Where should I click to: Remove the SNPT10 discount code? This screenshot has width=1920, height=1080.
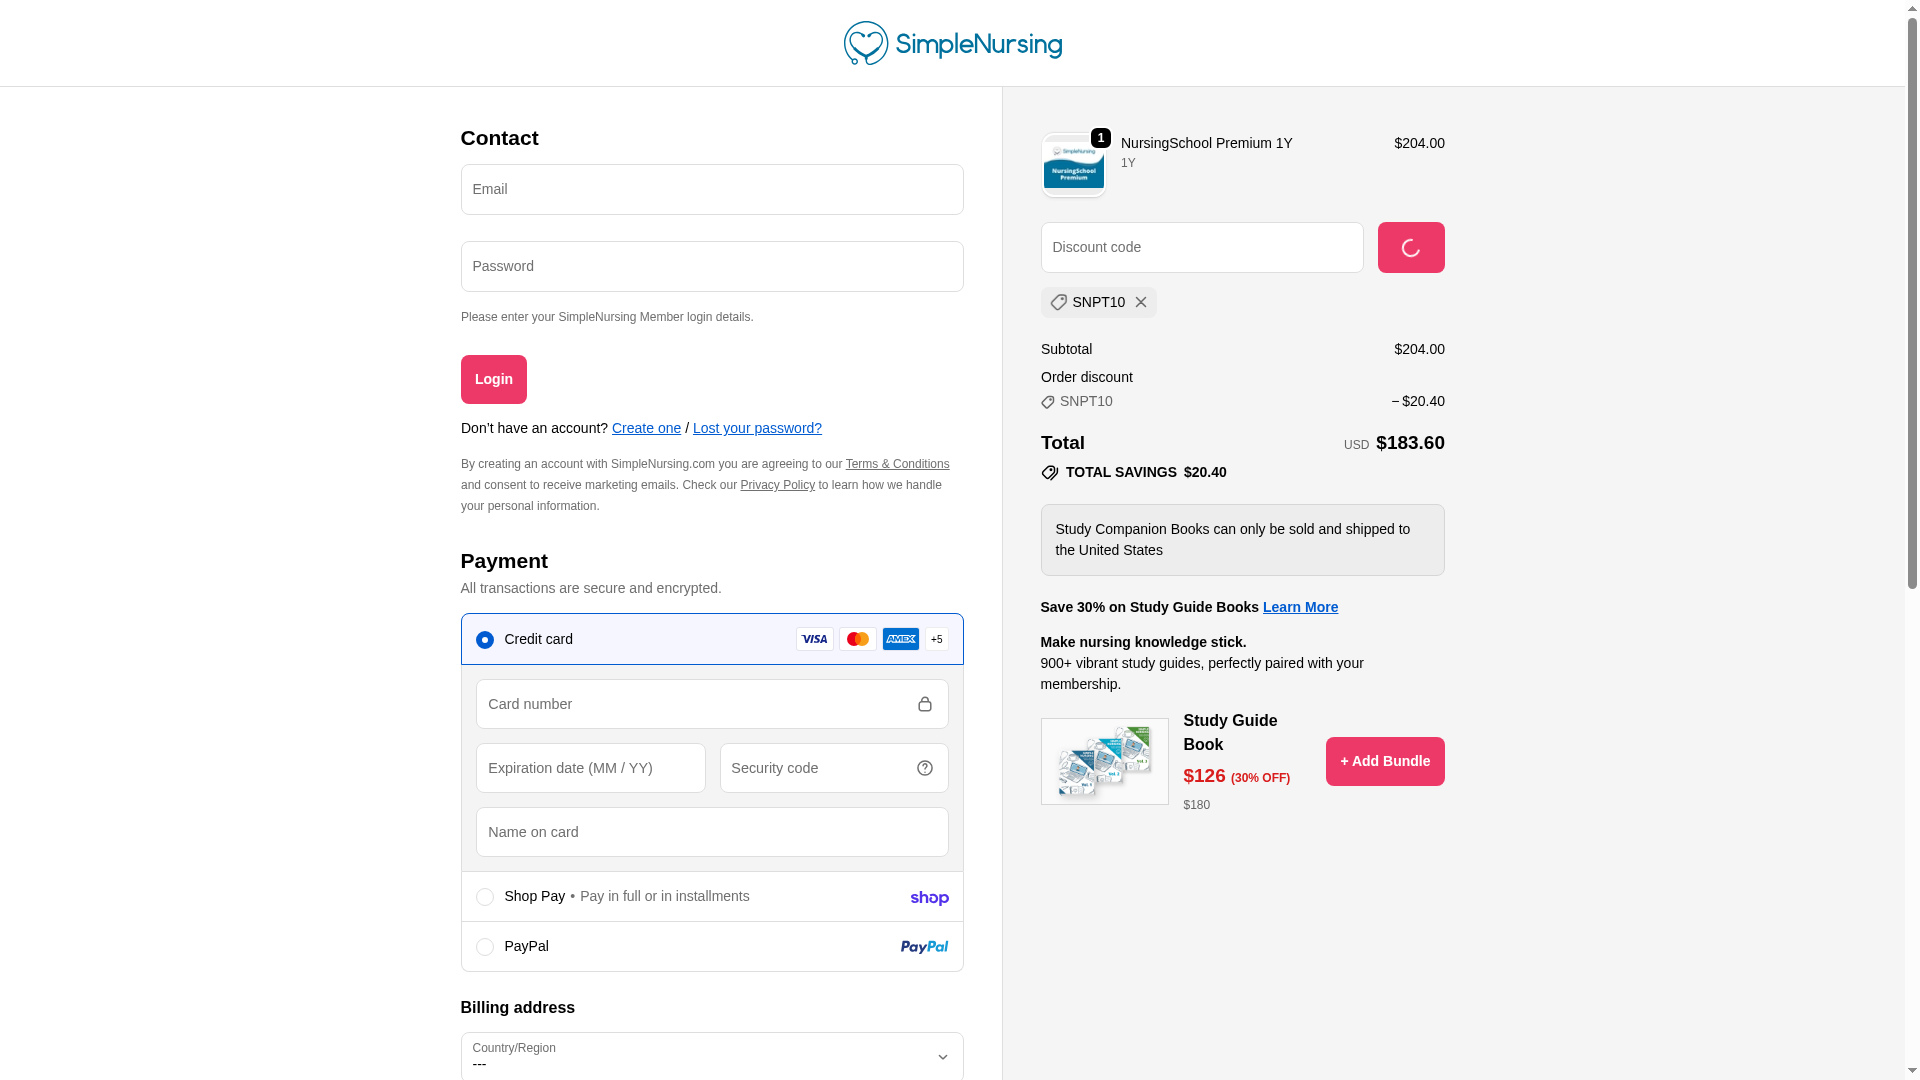(x=1141, y=302)
